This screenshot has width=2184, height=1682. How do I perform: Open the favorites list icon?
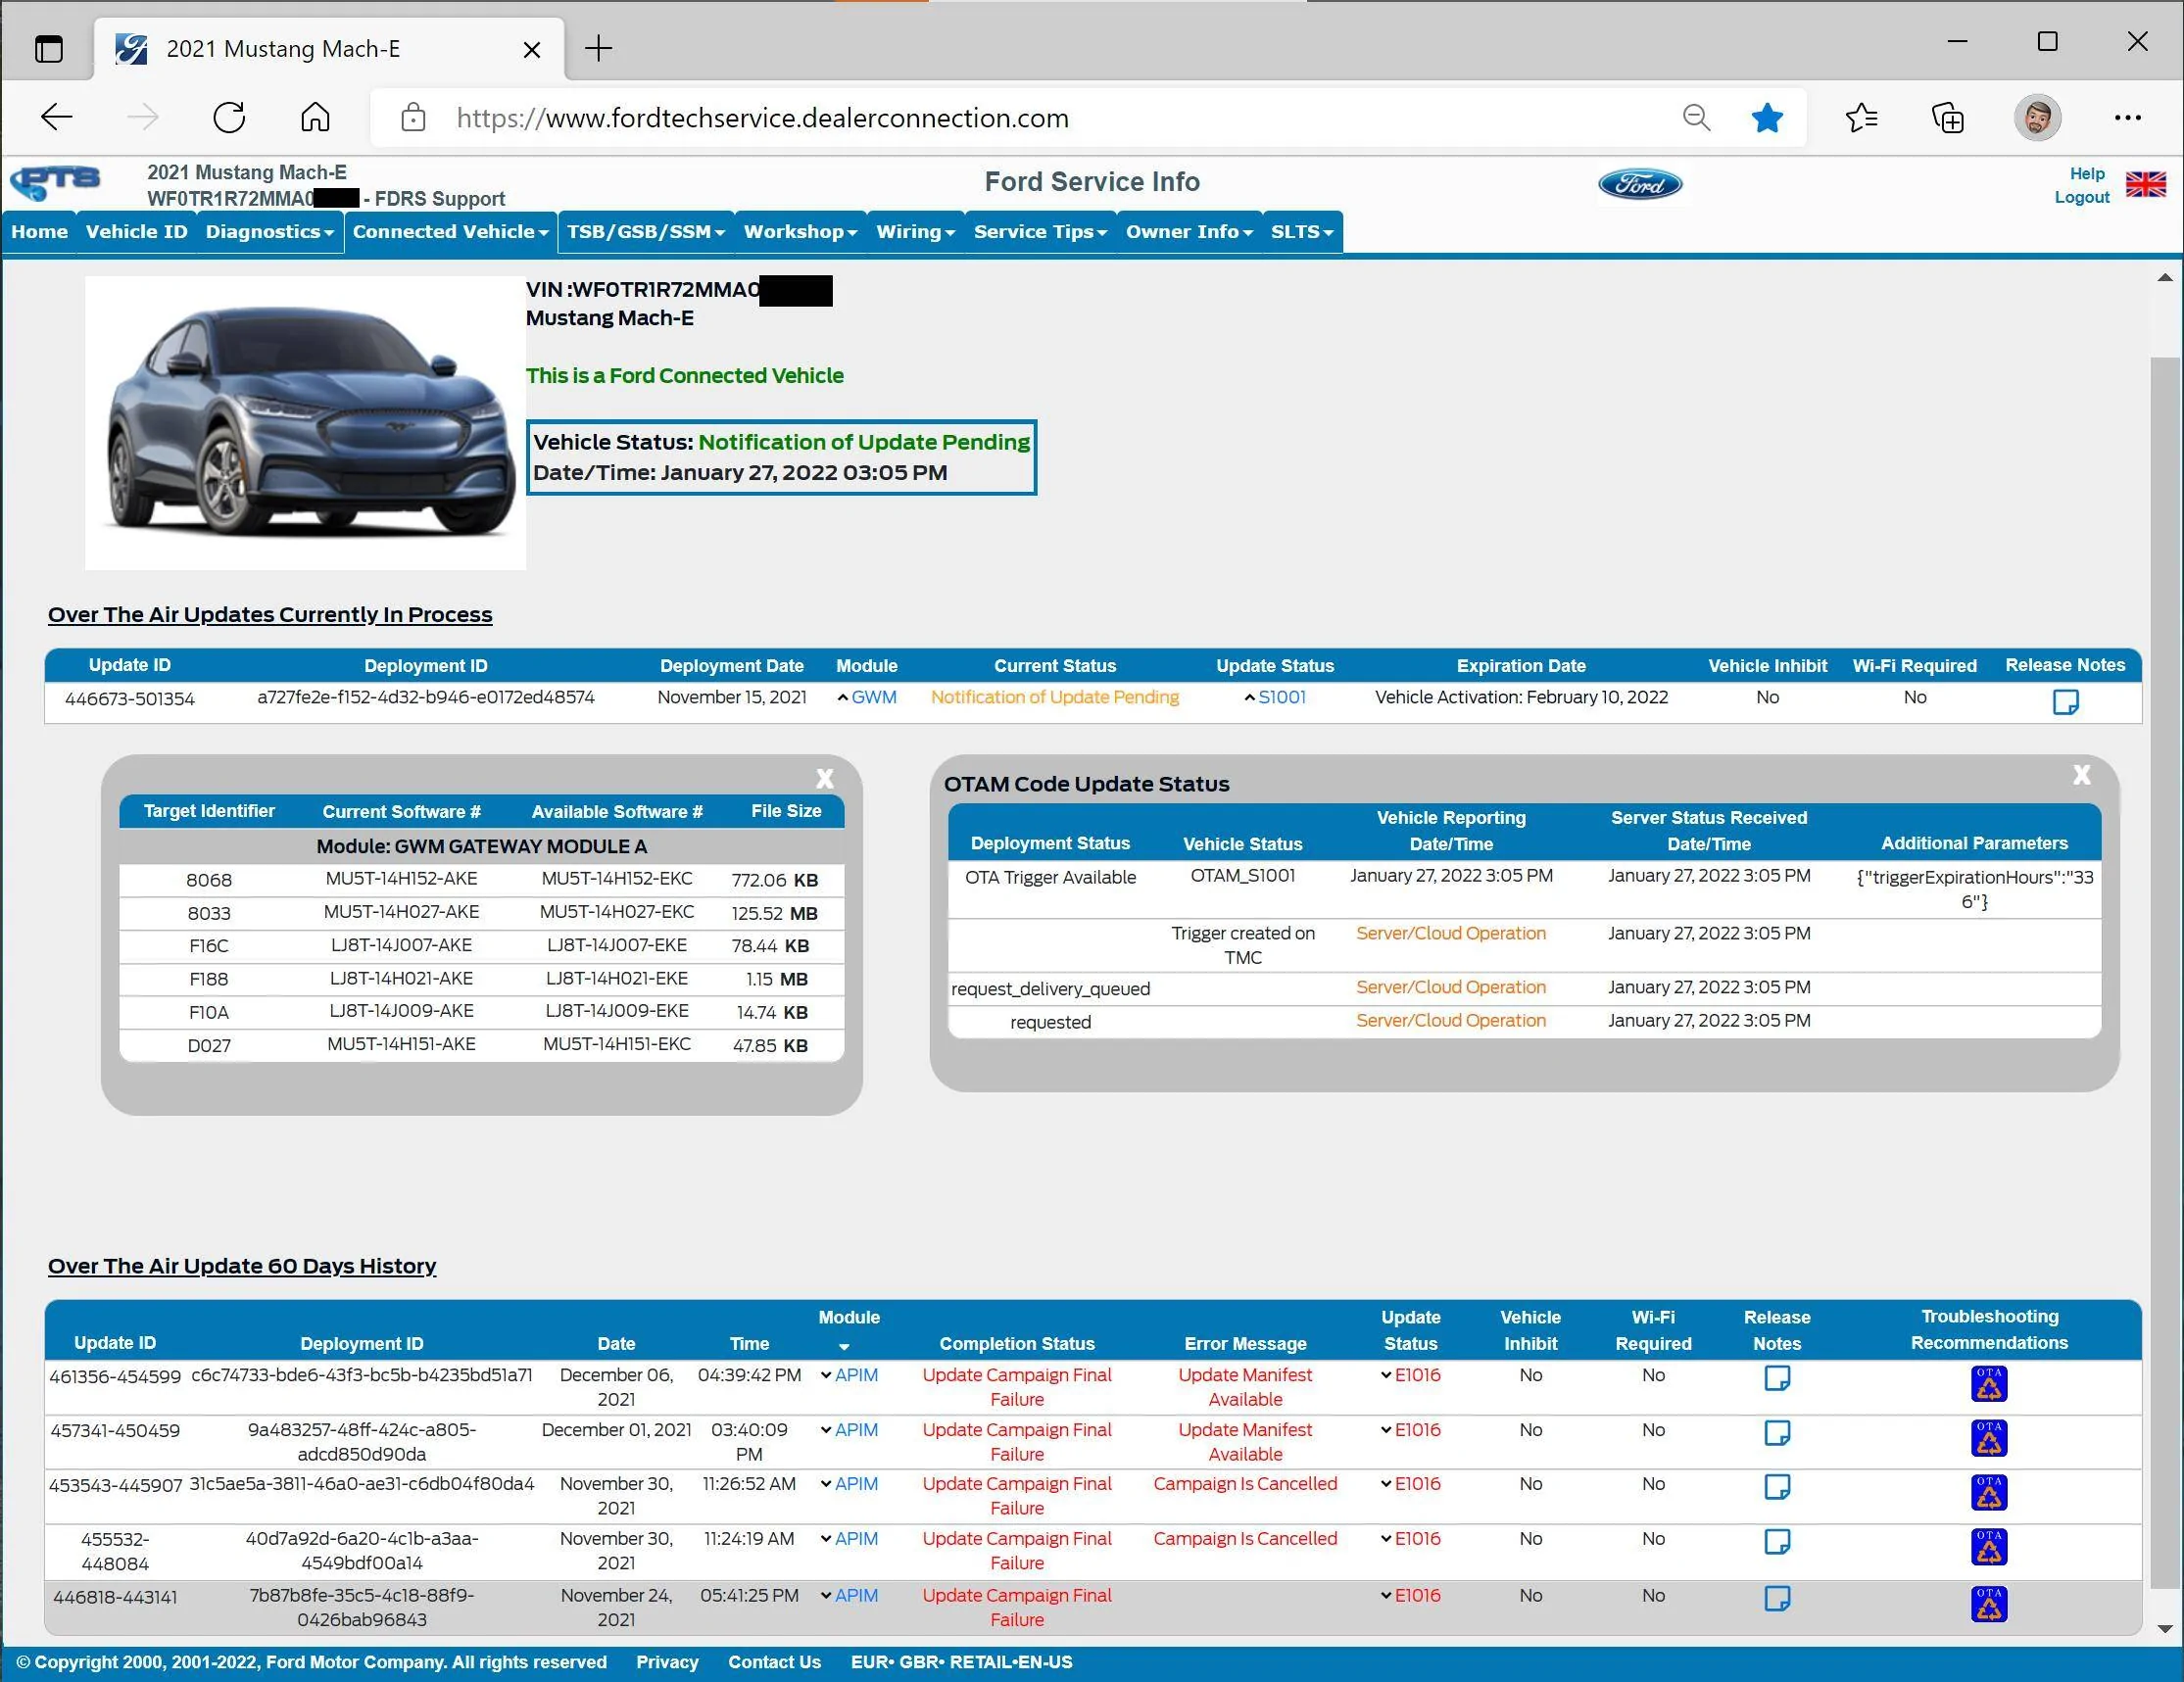click(1861, 118)
